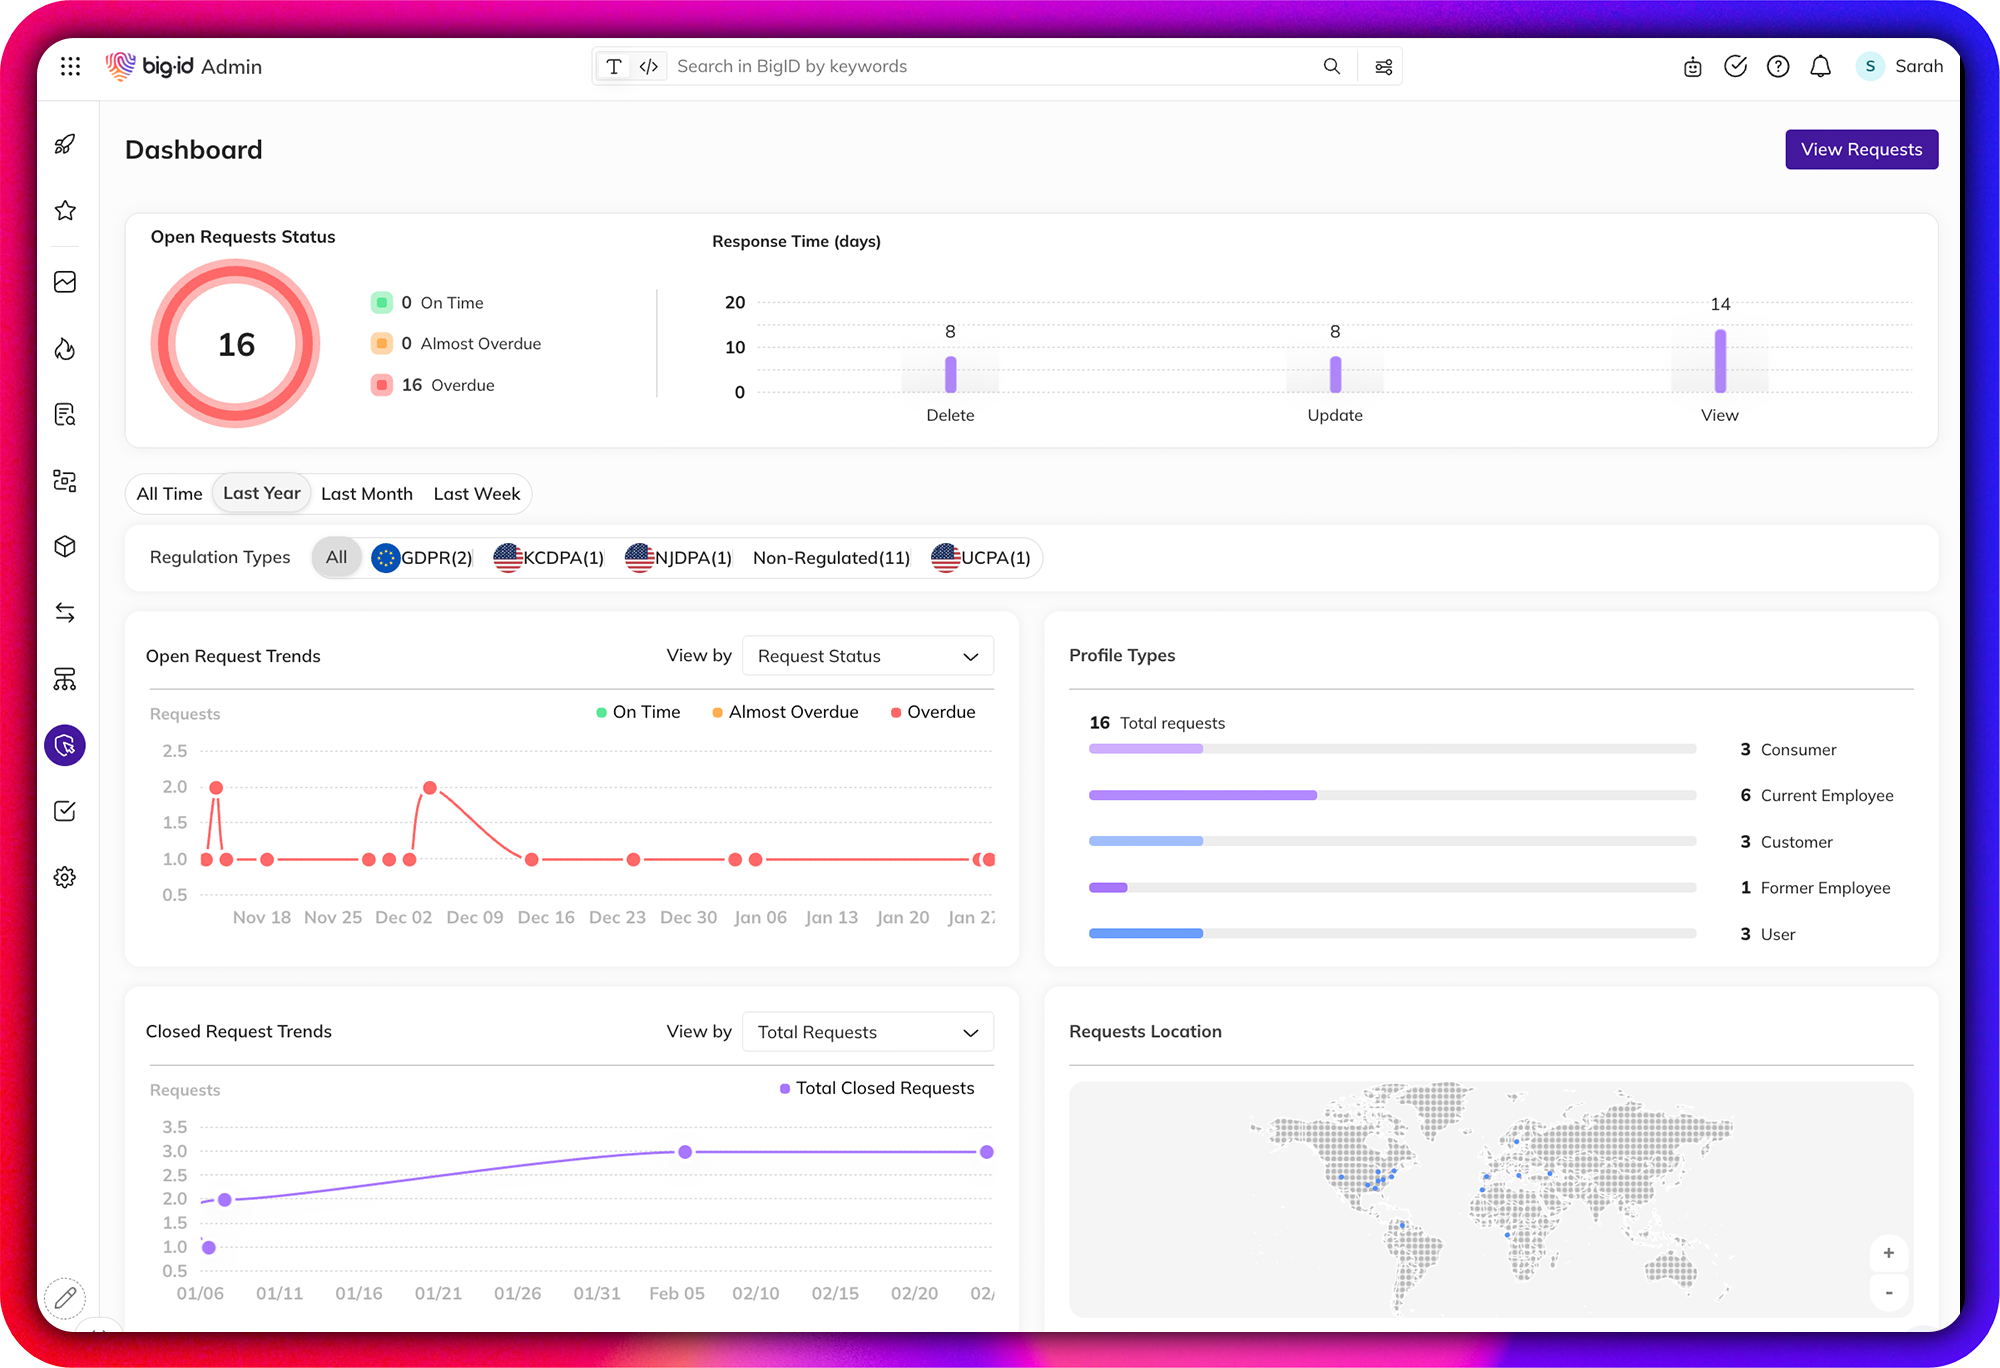Click the highlighted shield-cursor privacy icon
This screenshot has height=1368, width=2000.
(65, 745)
